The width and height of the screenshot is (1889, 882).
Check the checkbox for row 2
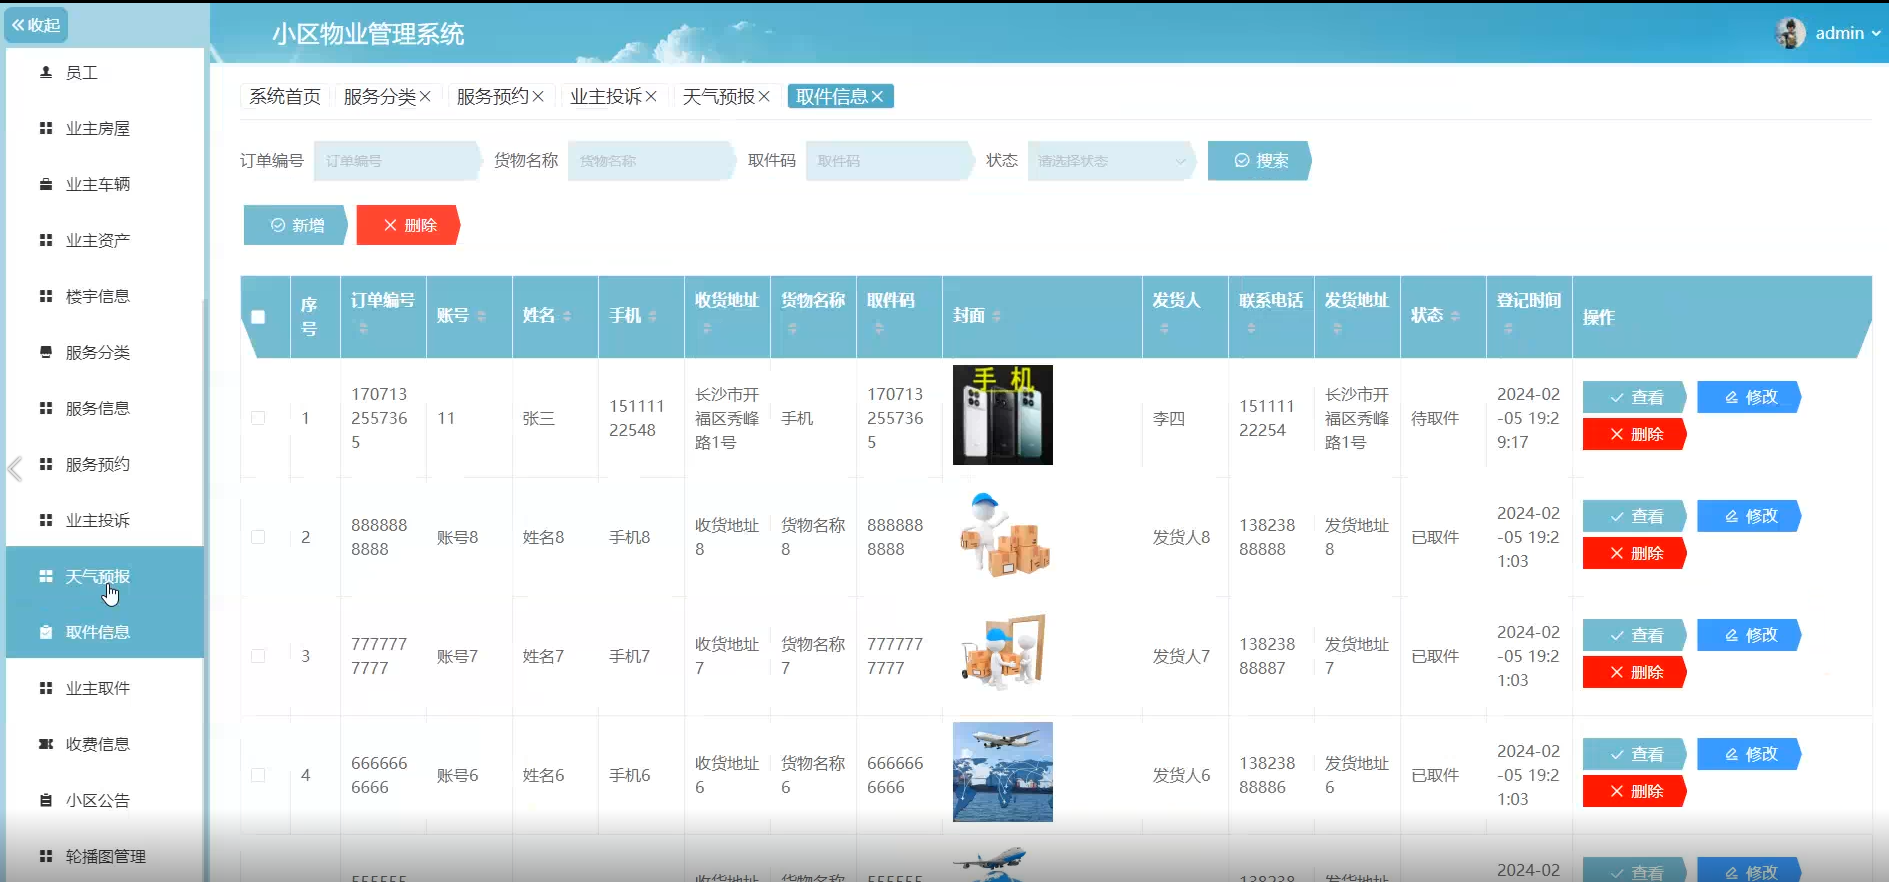258,537
